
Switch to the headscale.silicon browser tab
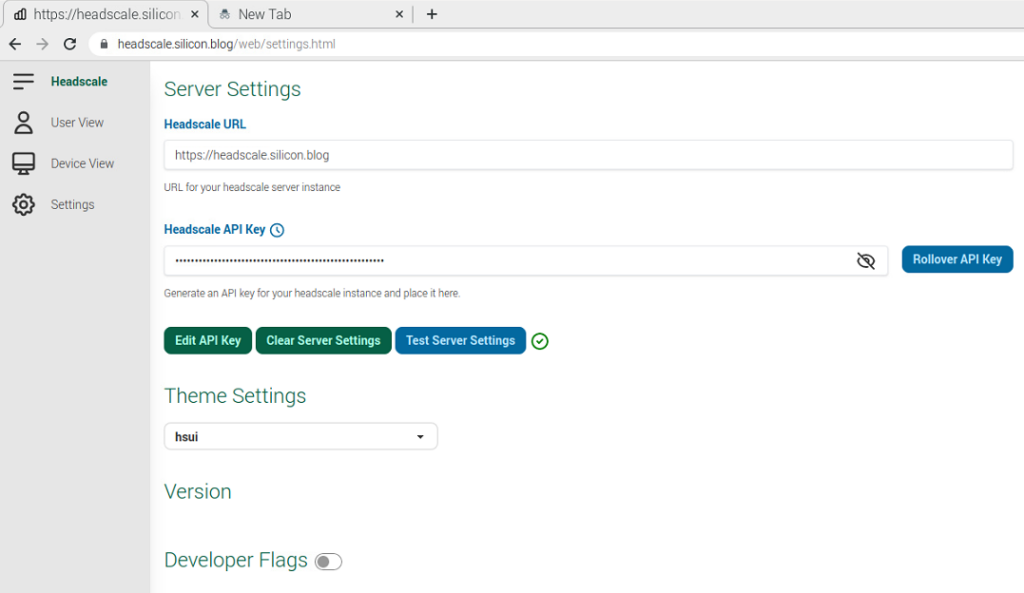click(x=106, y=14)
